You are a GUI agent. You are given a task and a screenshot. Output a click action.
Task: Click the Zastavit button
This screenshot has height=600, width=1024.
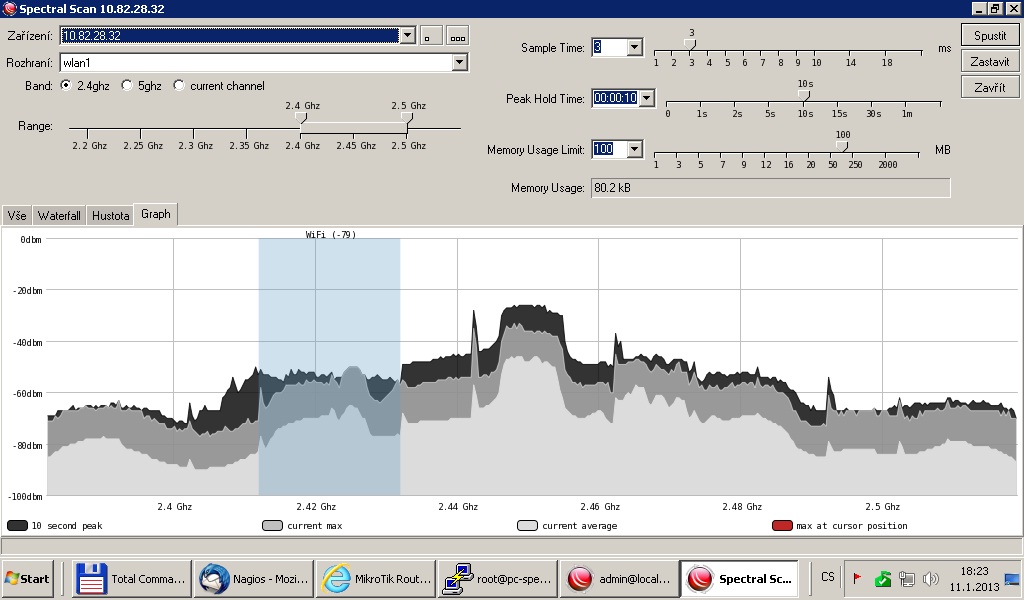click(990, 61)
